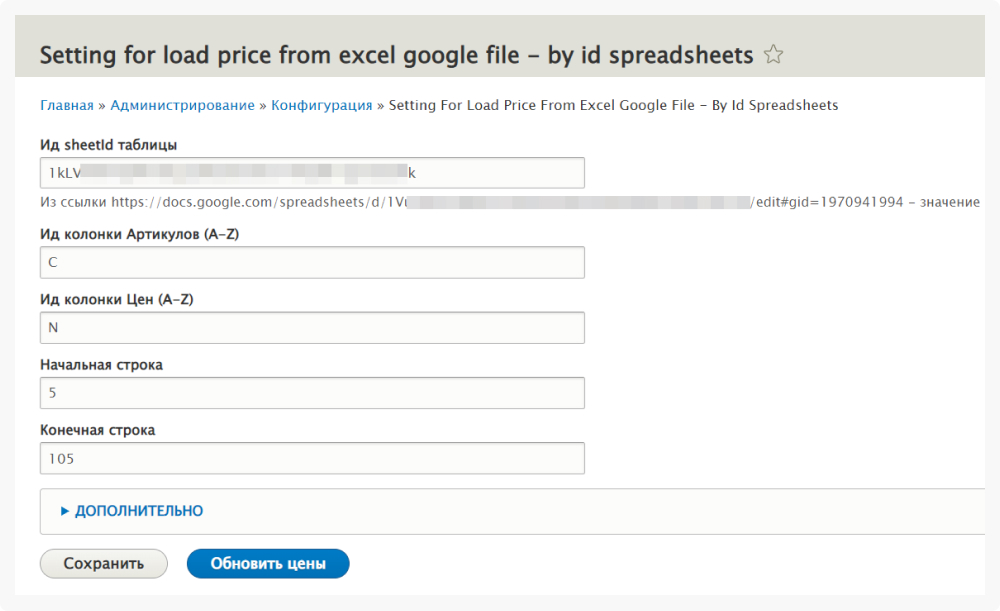The height and width of the screenshot is (611, 1000).
Task: Focus the Конечная строка field with value 105
Action: pos(312,459)
